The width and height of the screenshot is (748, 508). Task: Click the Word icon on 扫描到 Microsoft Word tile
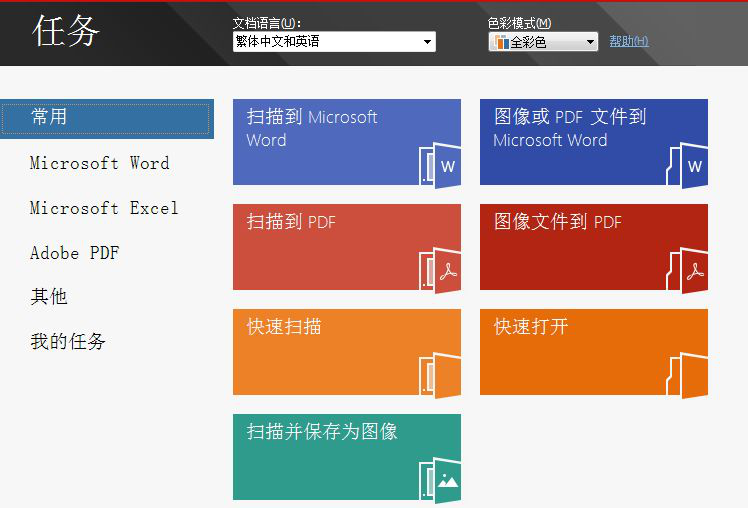(x=440, y=165)
